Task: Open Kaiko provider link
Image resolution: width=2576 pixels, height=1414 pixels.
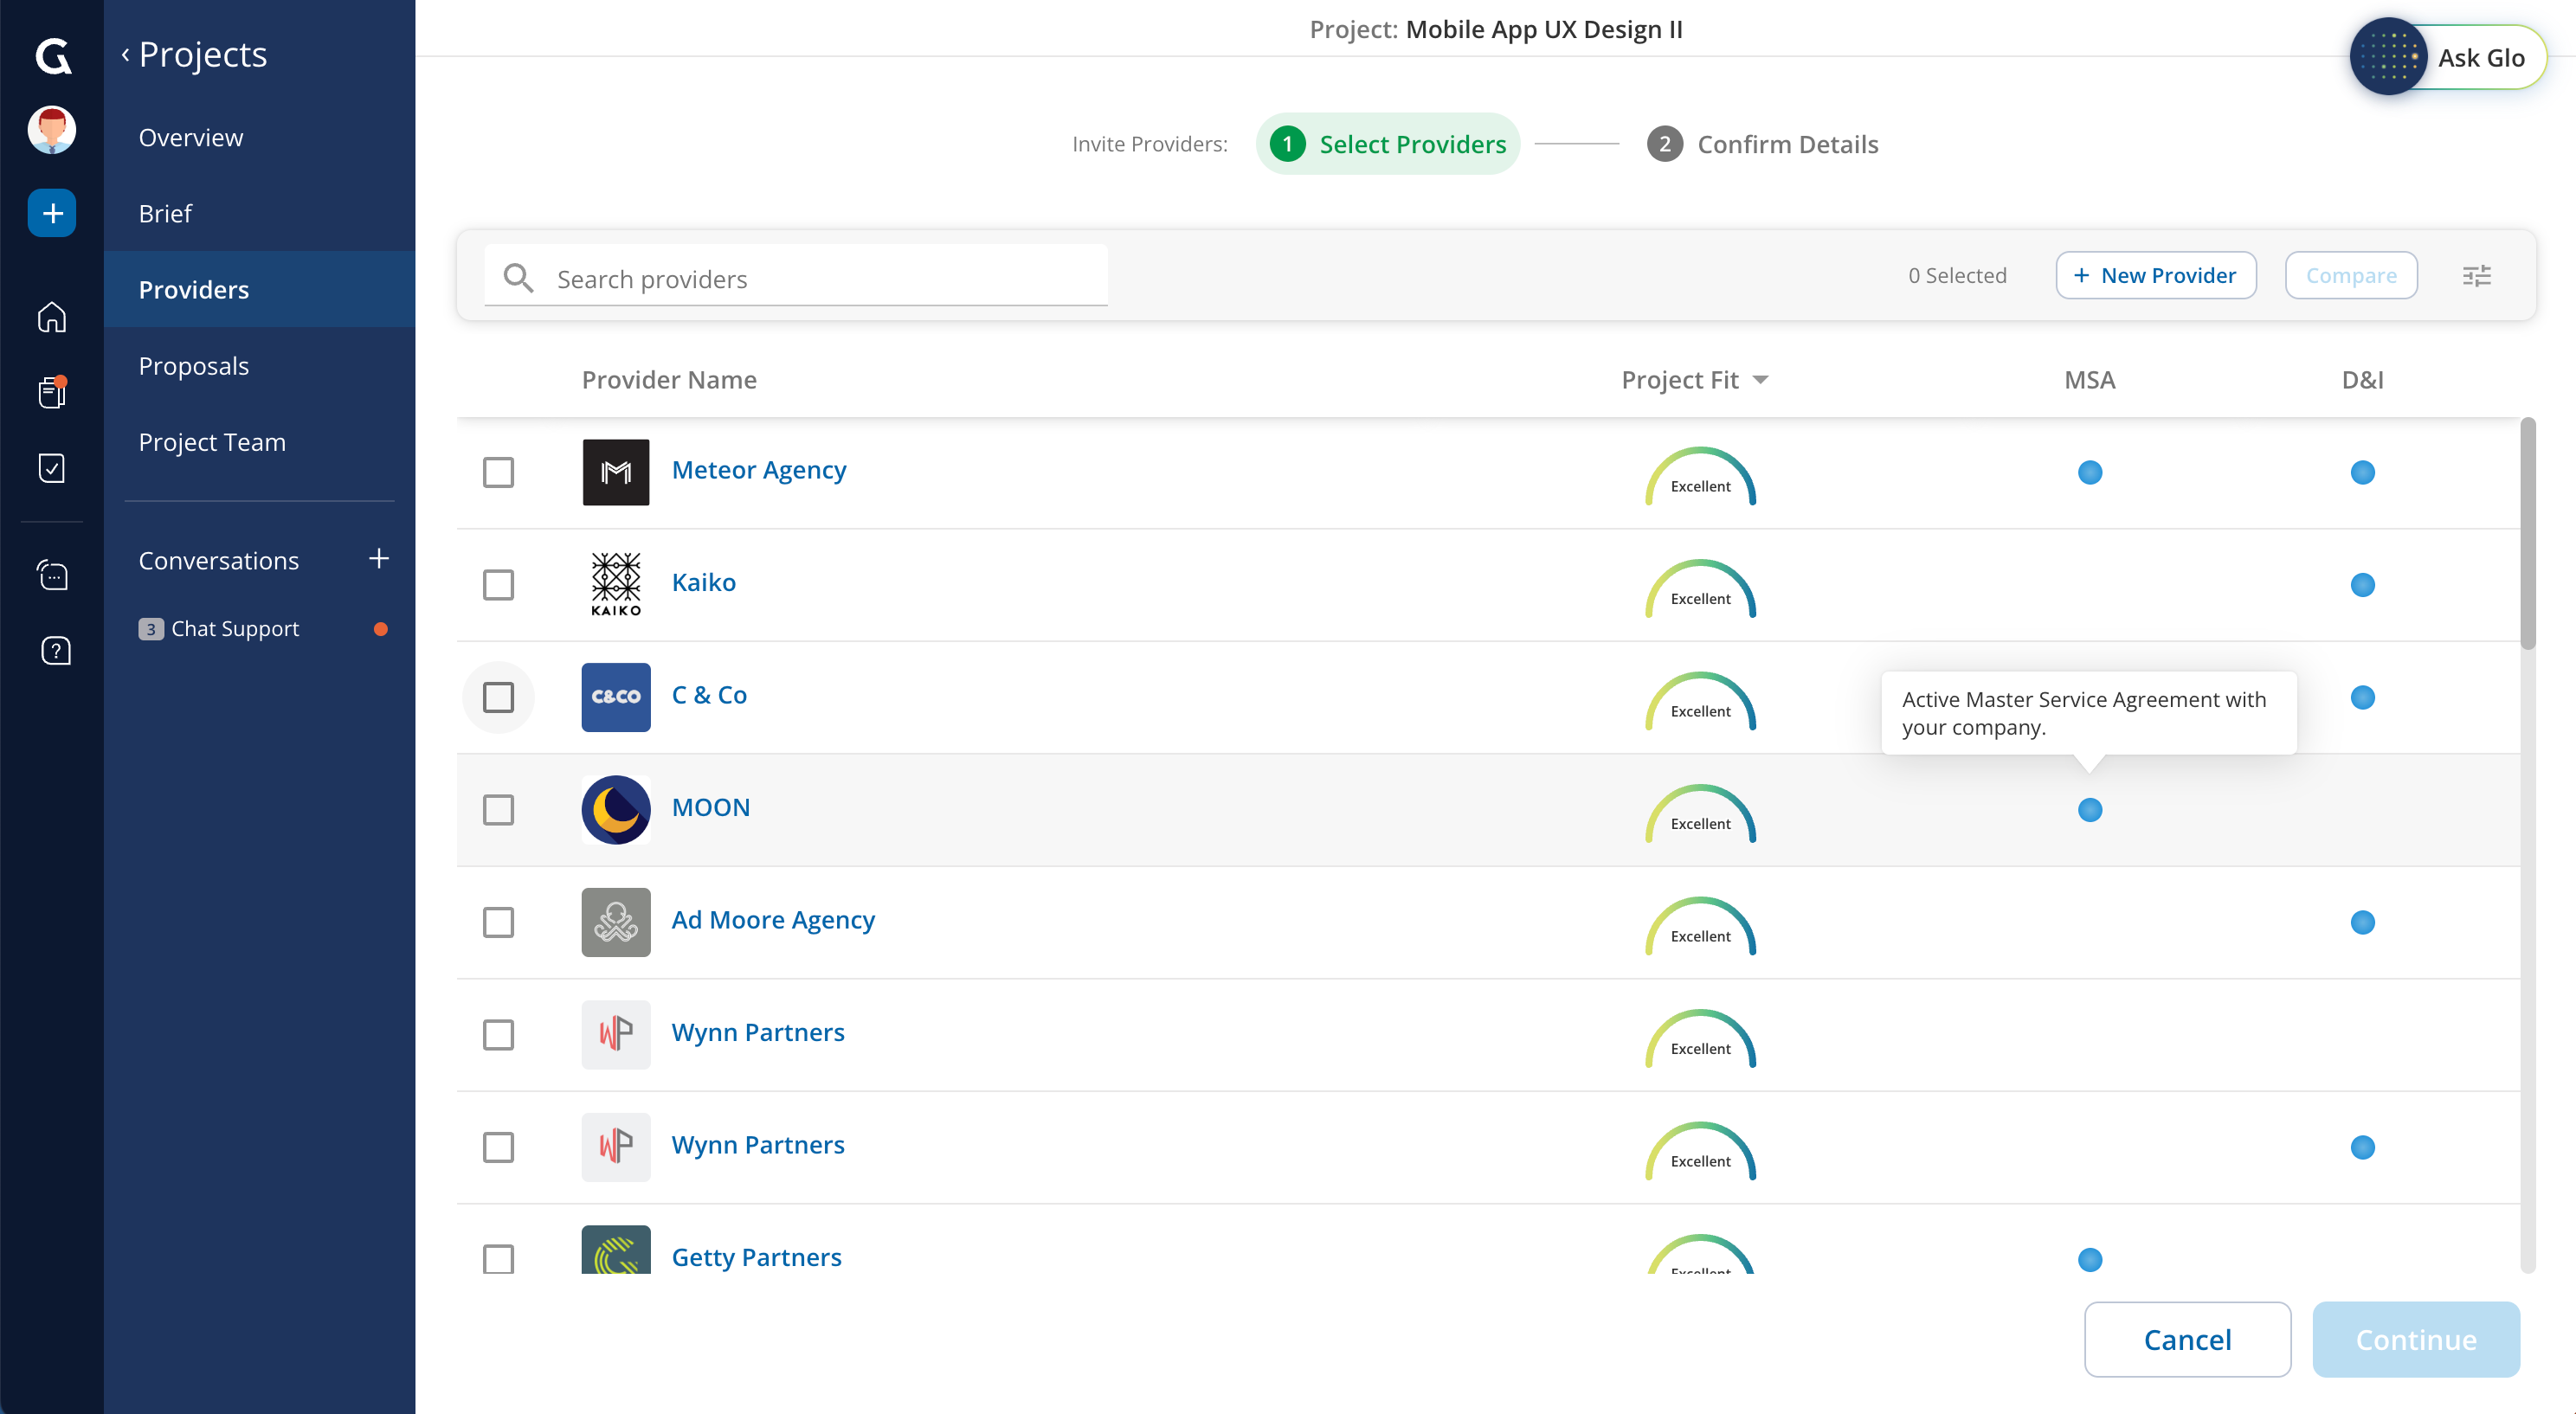Action: click(703, 582)
